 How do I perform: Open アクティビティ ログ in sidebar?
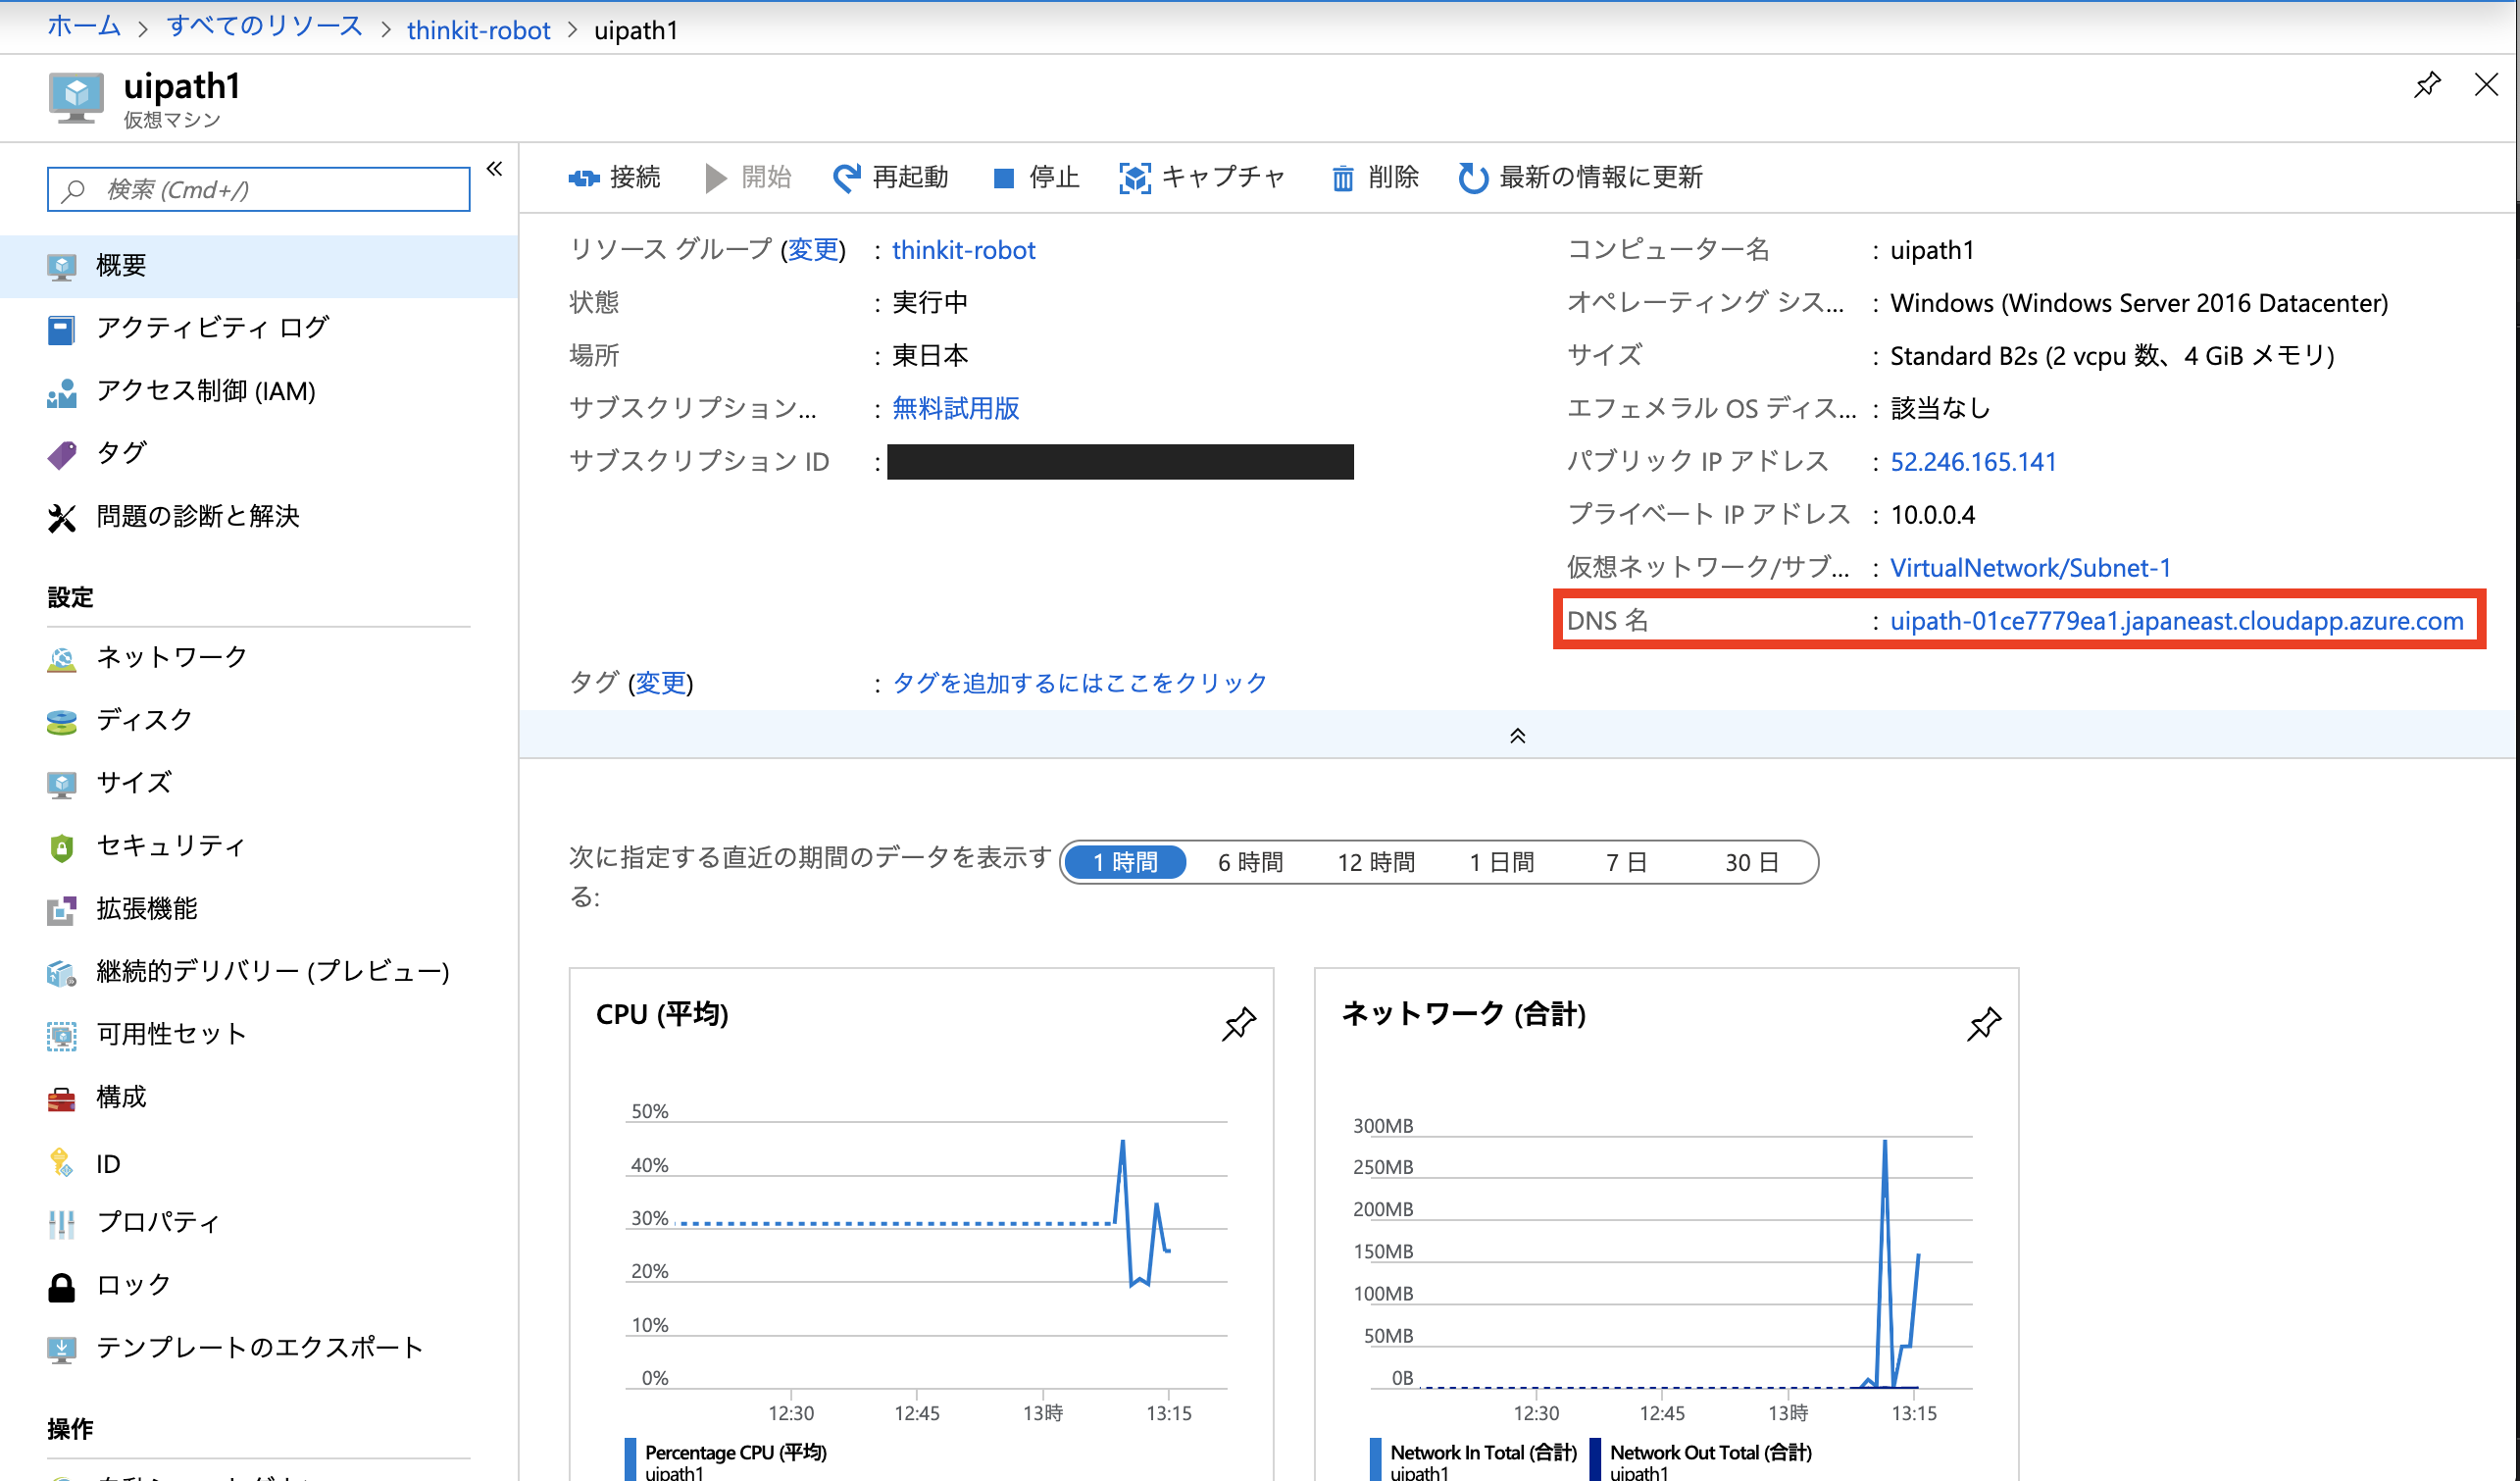tap(212, 328)
